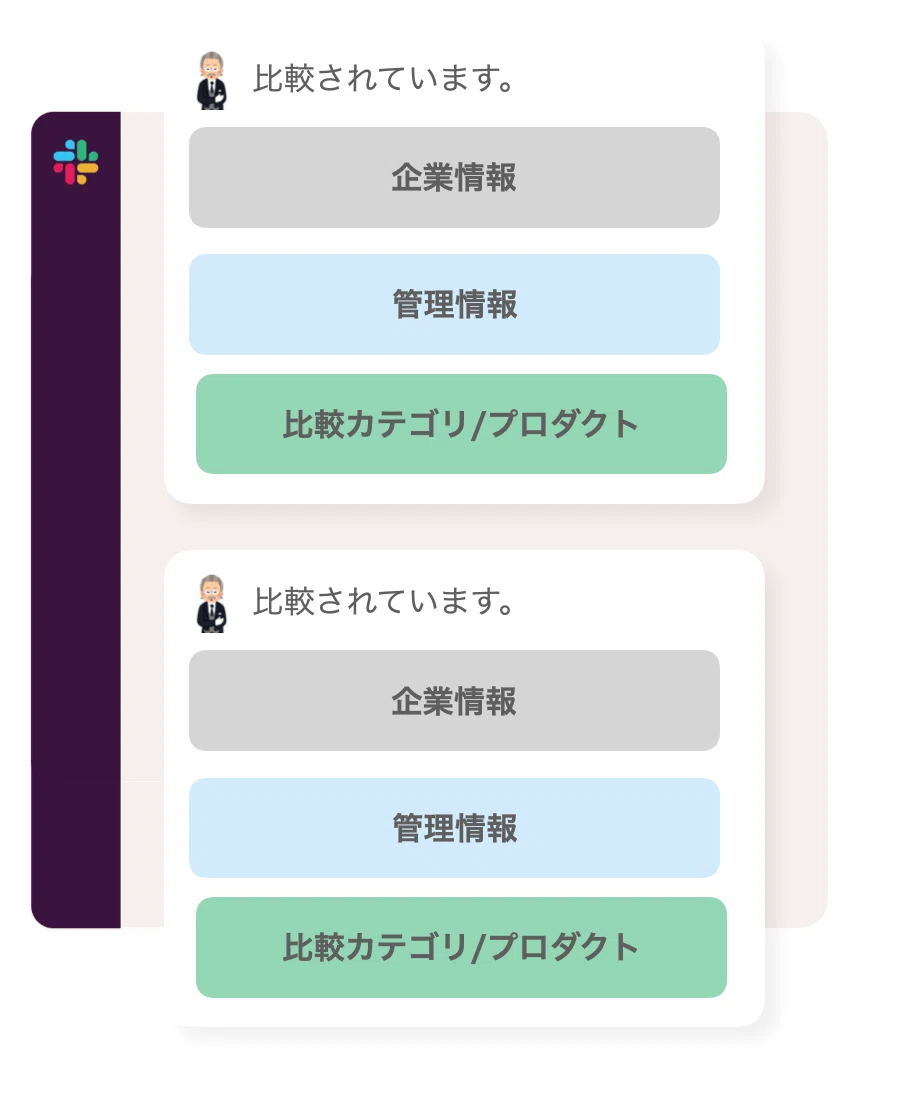
Task: Click the upper green 比較カテゴリ/プロダクト button
Action: click(x=461, y=424)
